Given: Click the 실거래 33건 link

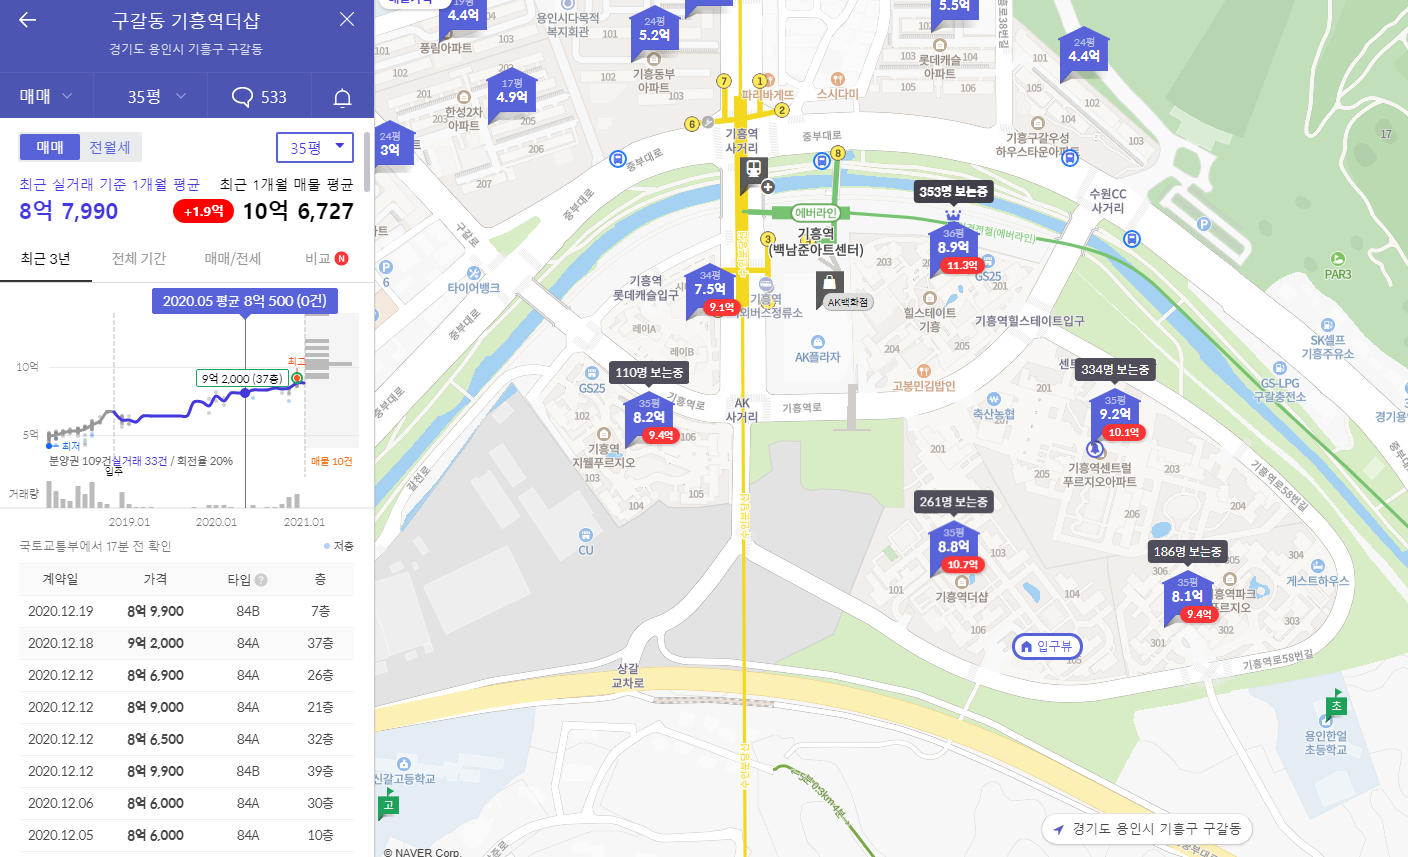Looking at the screenshot, I should click(x=140, y=461).
